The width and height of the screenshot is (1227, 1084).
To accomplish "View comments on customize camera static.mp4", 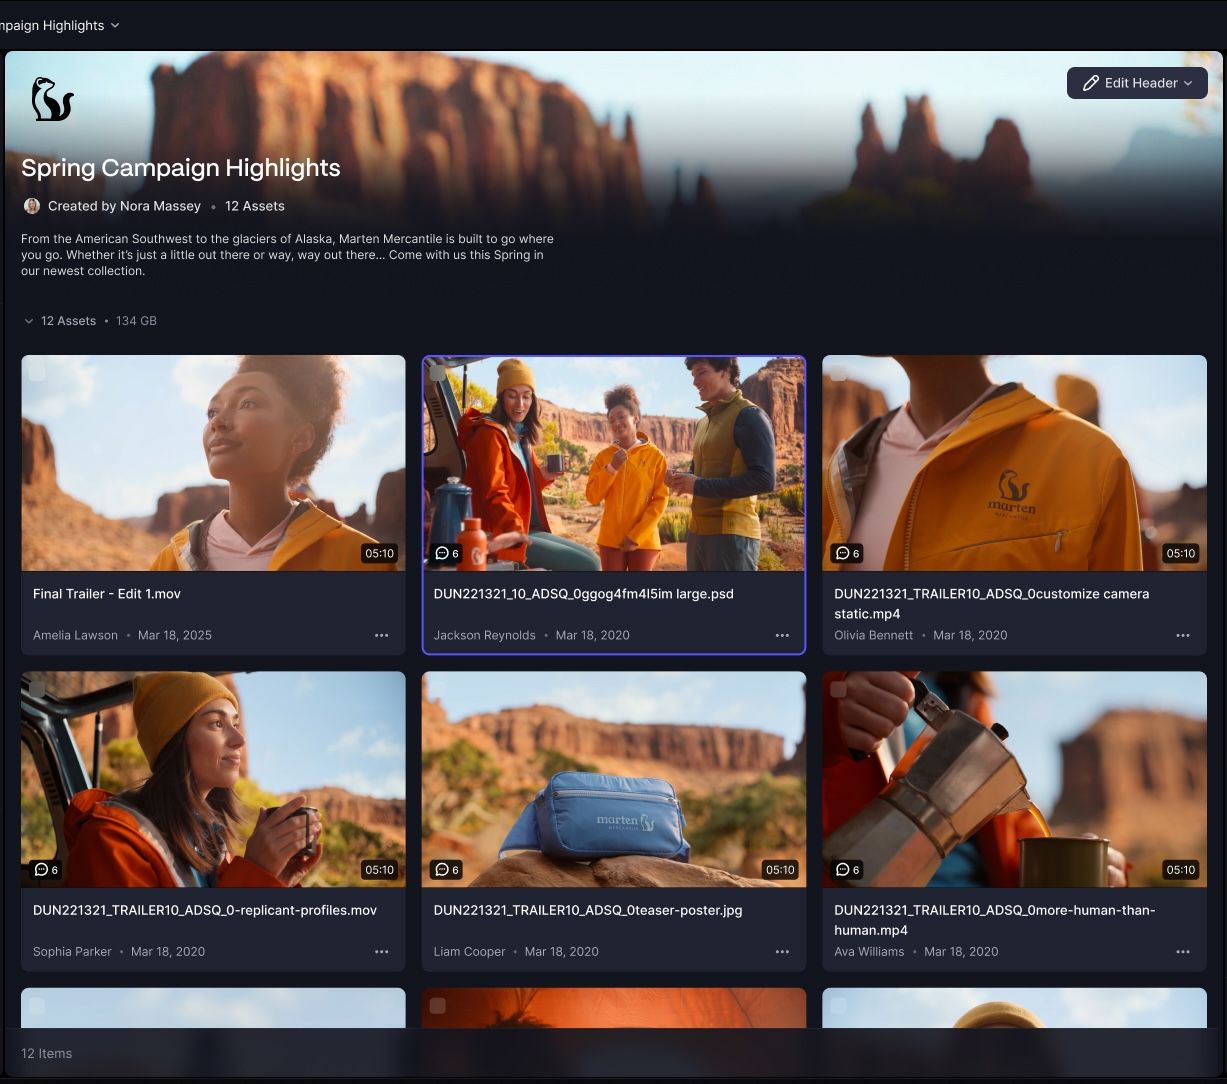I will [848, 553].
